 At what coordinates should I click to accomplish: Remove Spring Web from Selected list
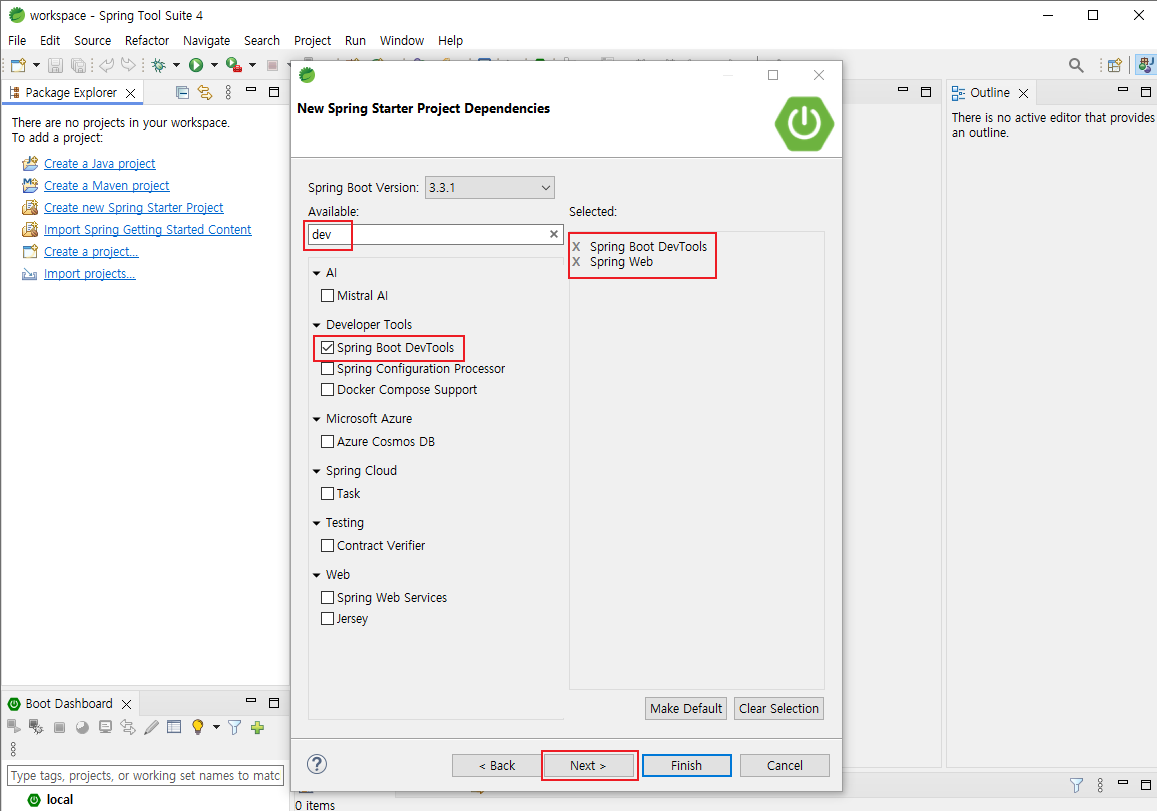coord(576,262)
